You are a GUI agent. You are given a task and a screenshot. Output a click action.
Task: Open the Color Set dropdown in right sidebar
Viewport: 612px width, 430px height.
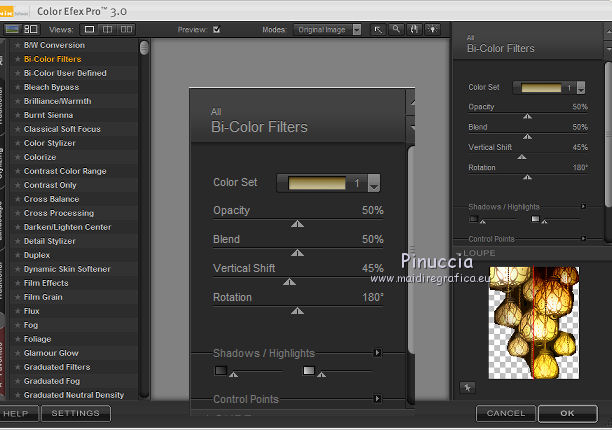coord(581,88)
